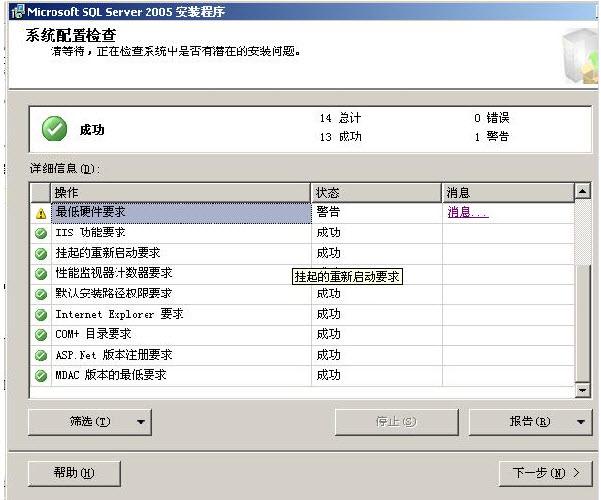Click the 帮助(H) help button

click(x=74, y=473)
